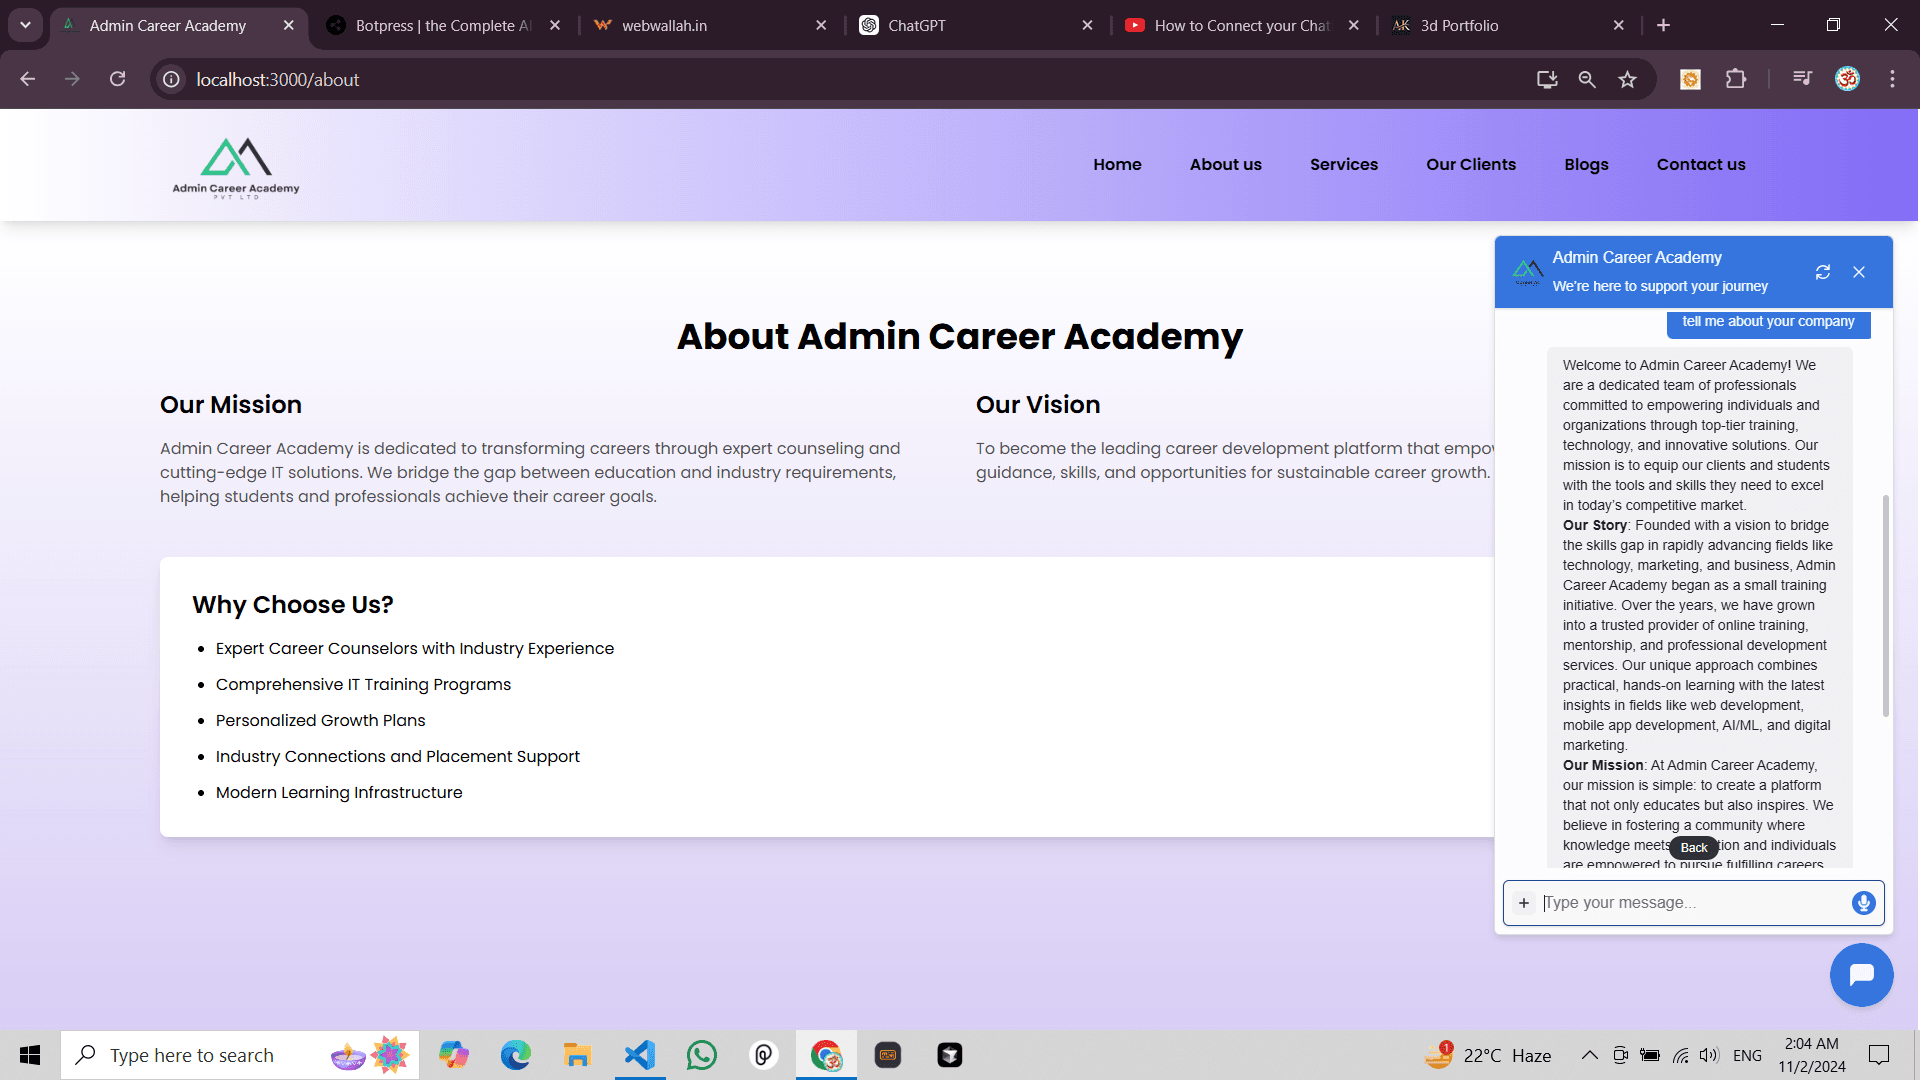
Task: Select 'Expert Career Counselors with Industry Experience' text
Action: click(415, 649)
